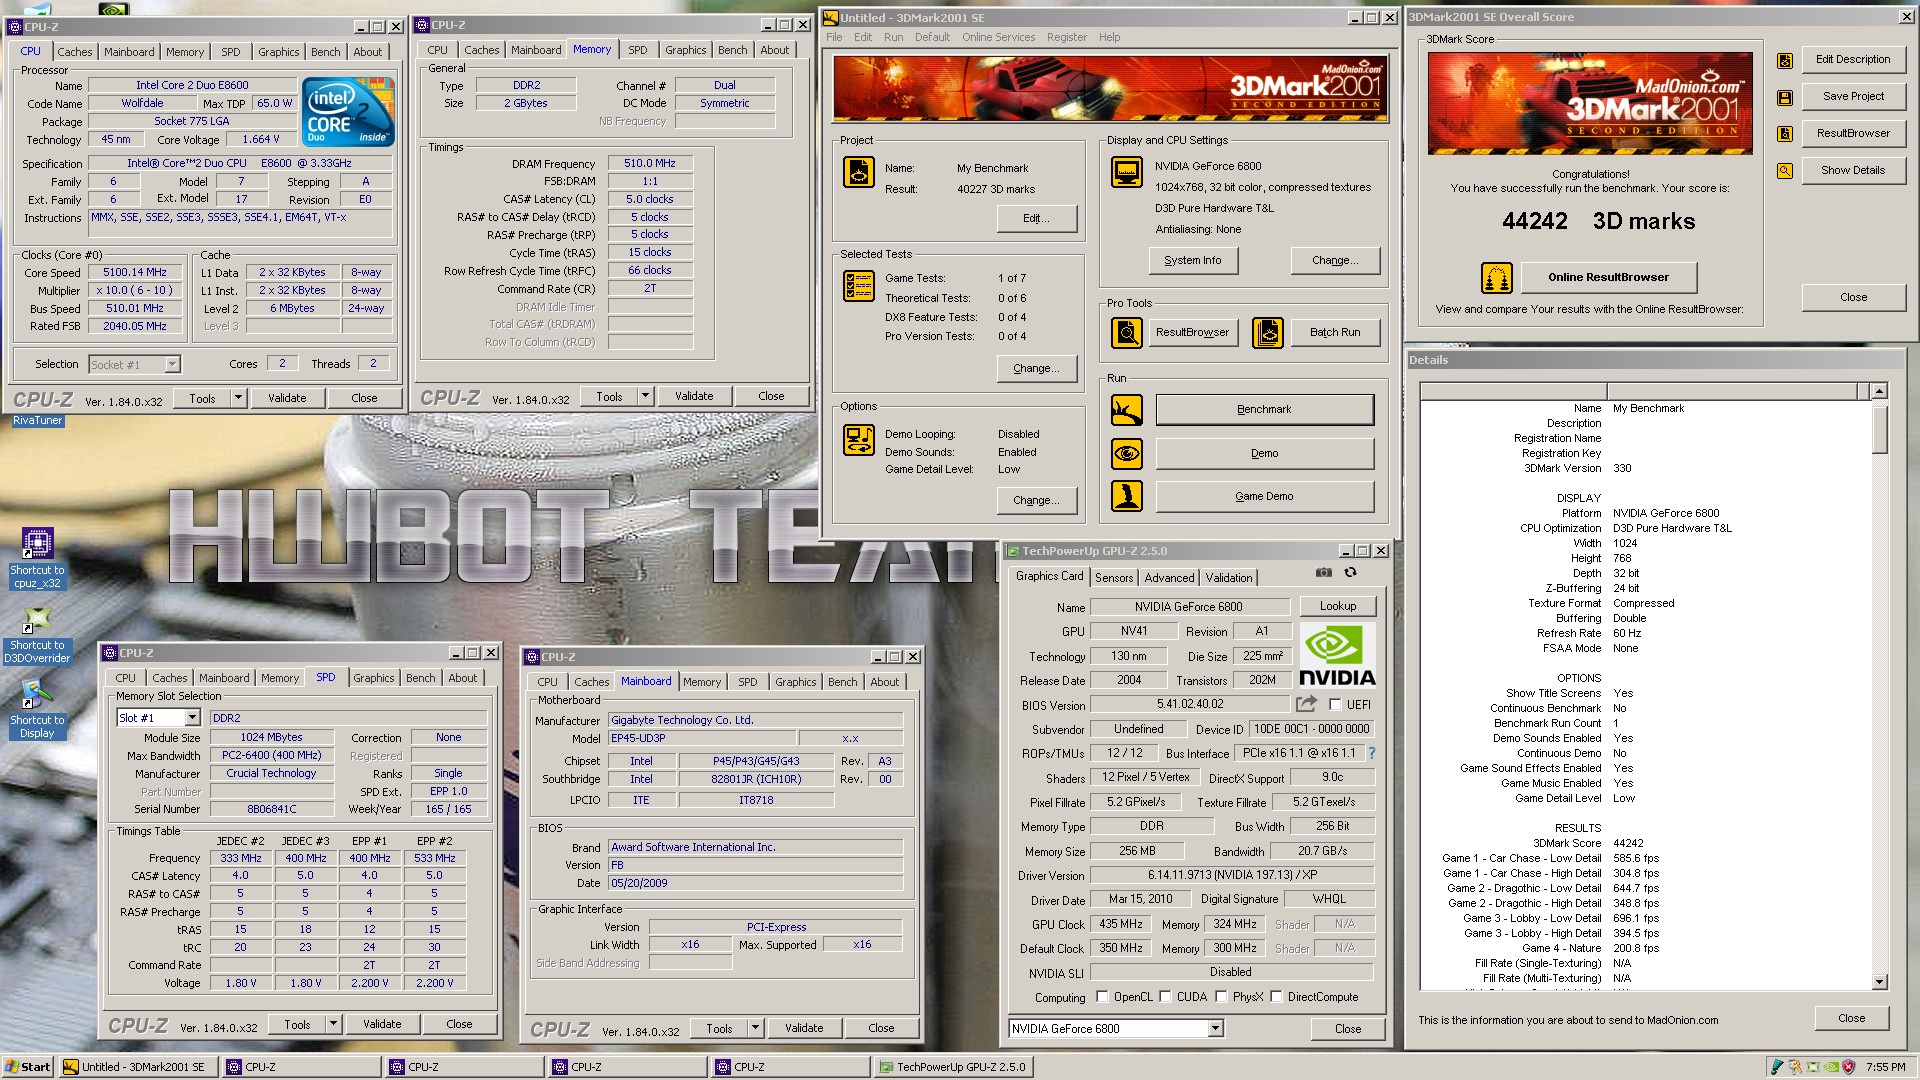Open the cpuz_x32 desktop shortcut

click(x=37, y=557)
